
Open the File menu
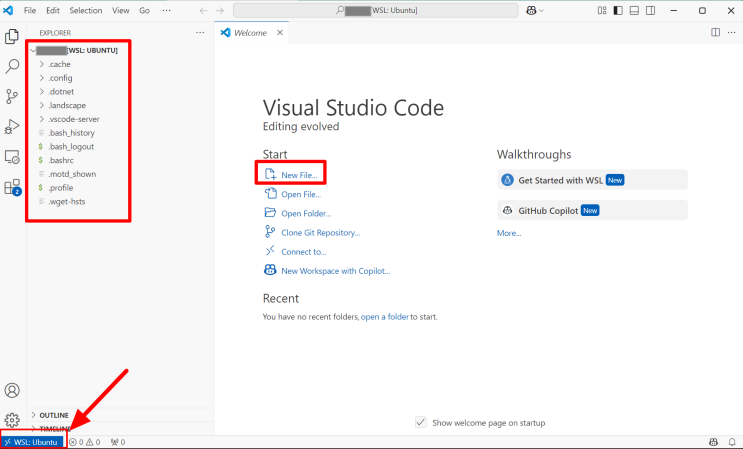pyautogui.click(x=30, y=10)
